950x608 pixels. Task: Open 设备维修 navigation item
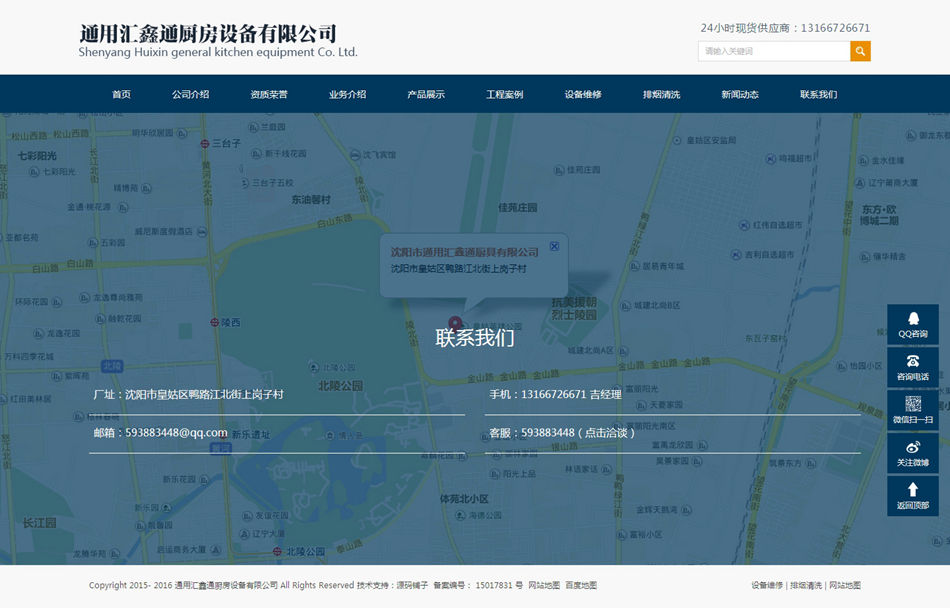pyautogui.click(x=583, y=94)
